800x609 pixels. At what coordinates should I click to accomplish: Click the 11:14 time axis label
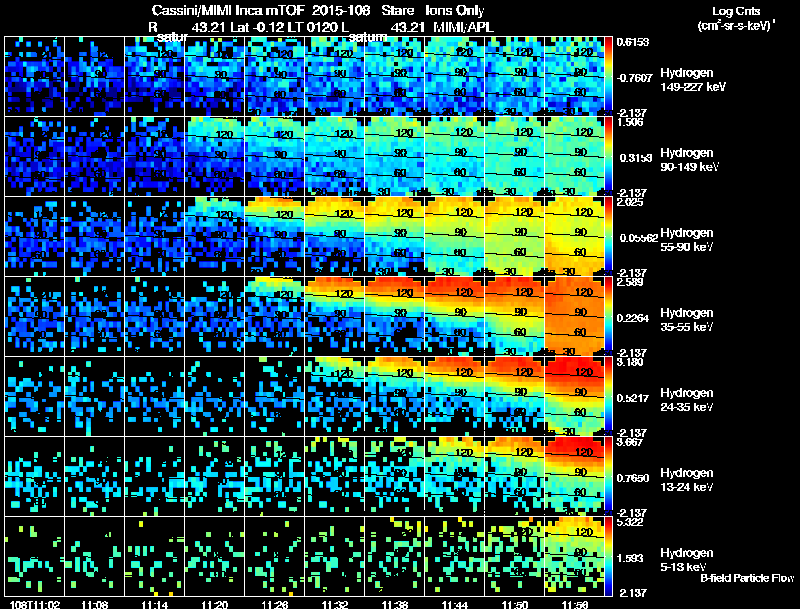coord(155,604)
